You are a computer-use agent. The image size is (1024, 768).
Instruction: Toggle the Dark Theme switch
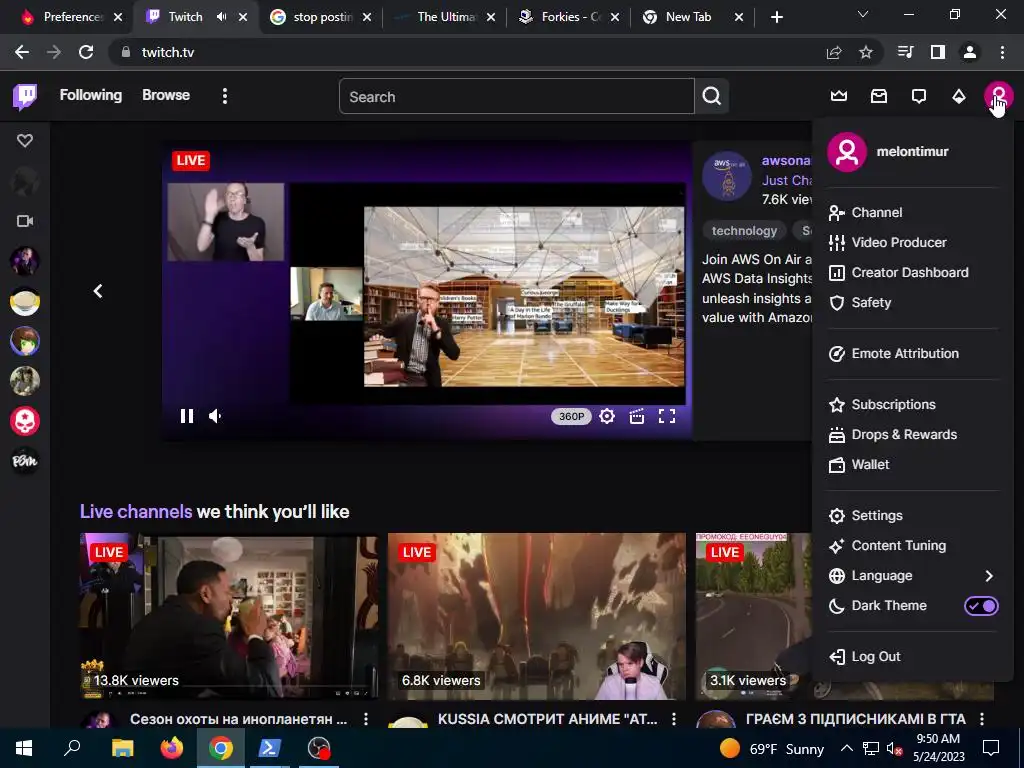[x=981, y=606]
